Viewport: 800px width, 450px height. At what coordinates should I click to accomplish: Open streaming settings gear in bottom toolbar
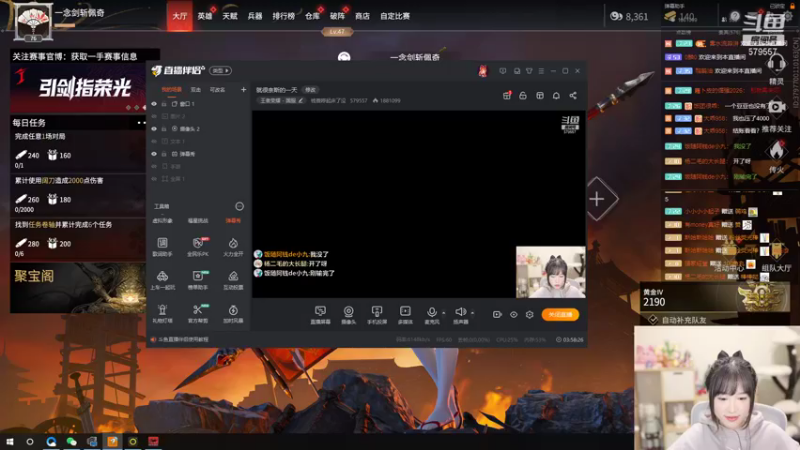530,315
